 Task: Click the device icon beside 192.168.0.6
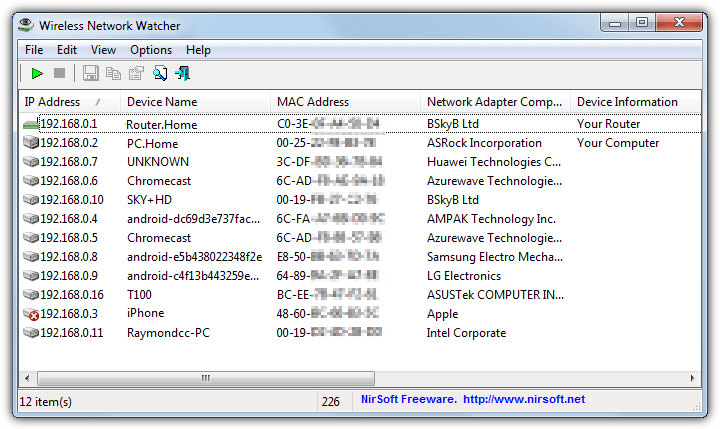point(31,181)
